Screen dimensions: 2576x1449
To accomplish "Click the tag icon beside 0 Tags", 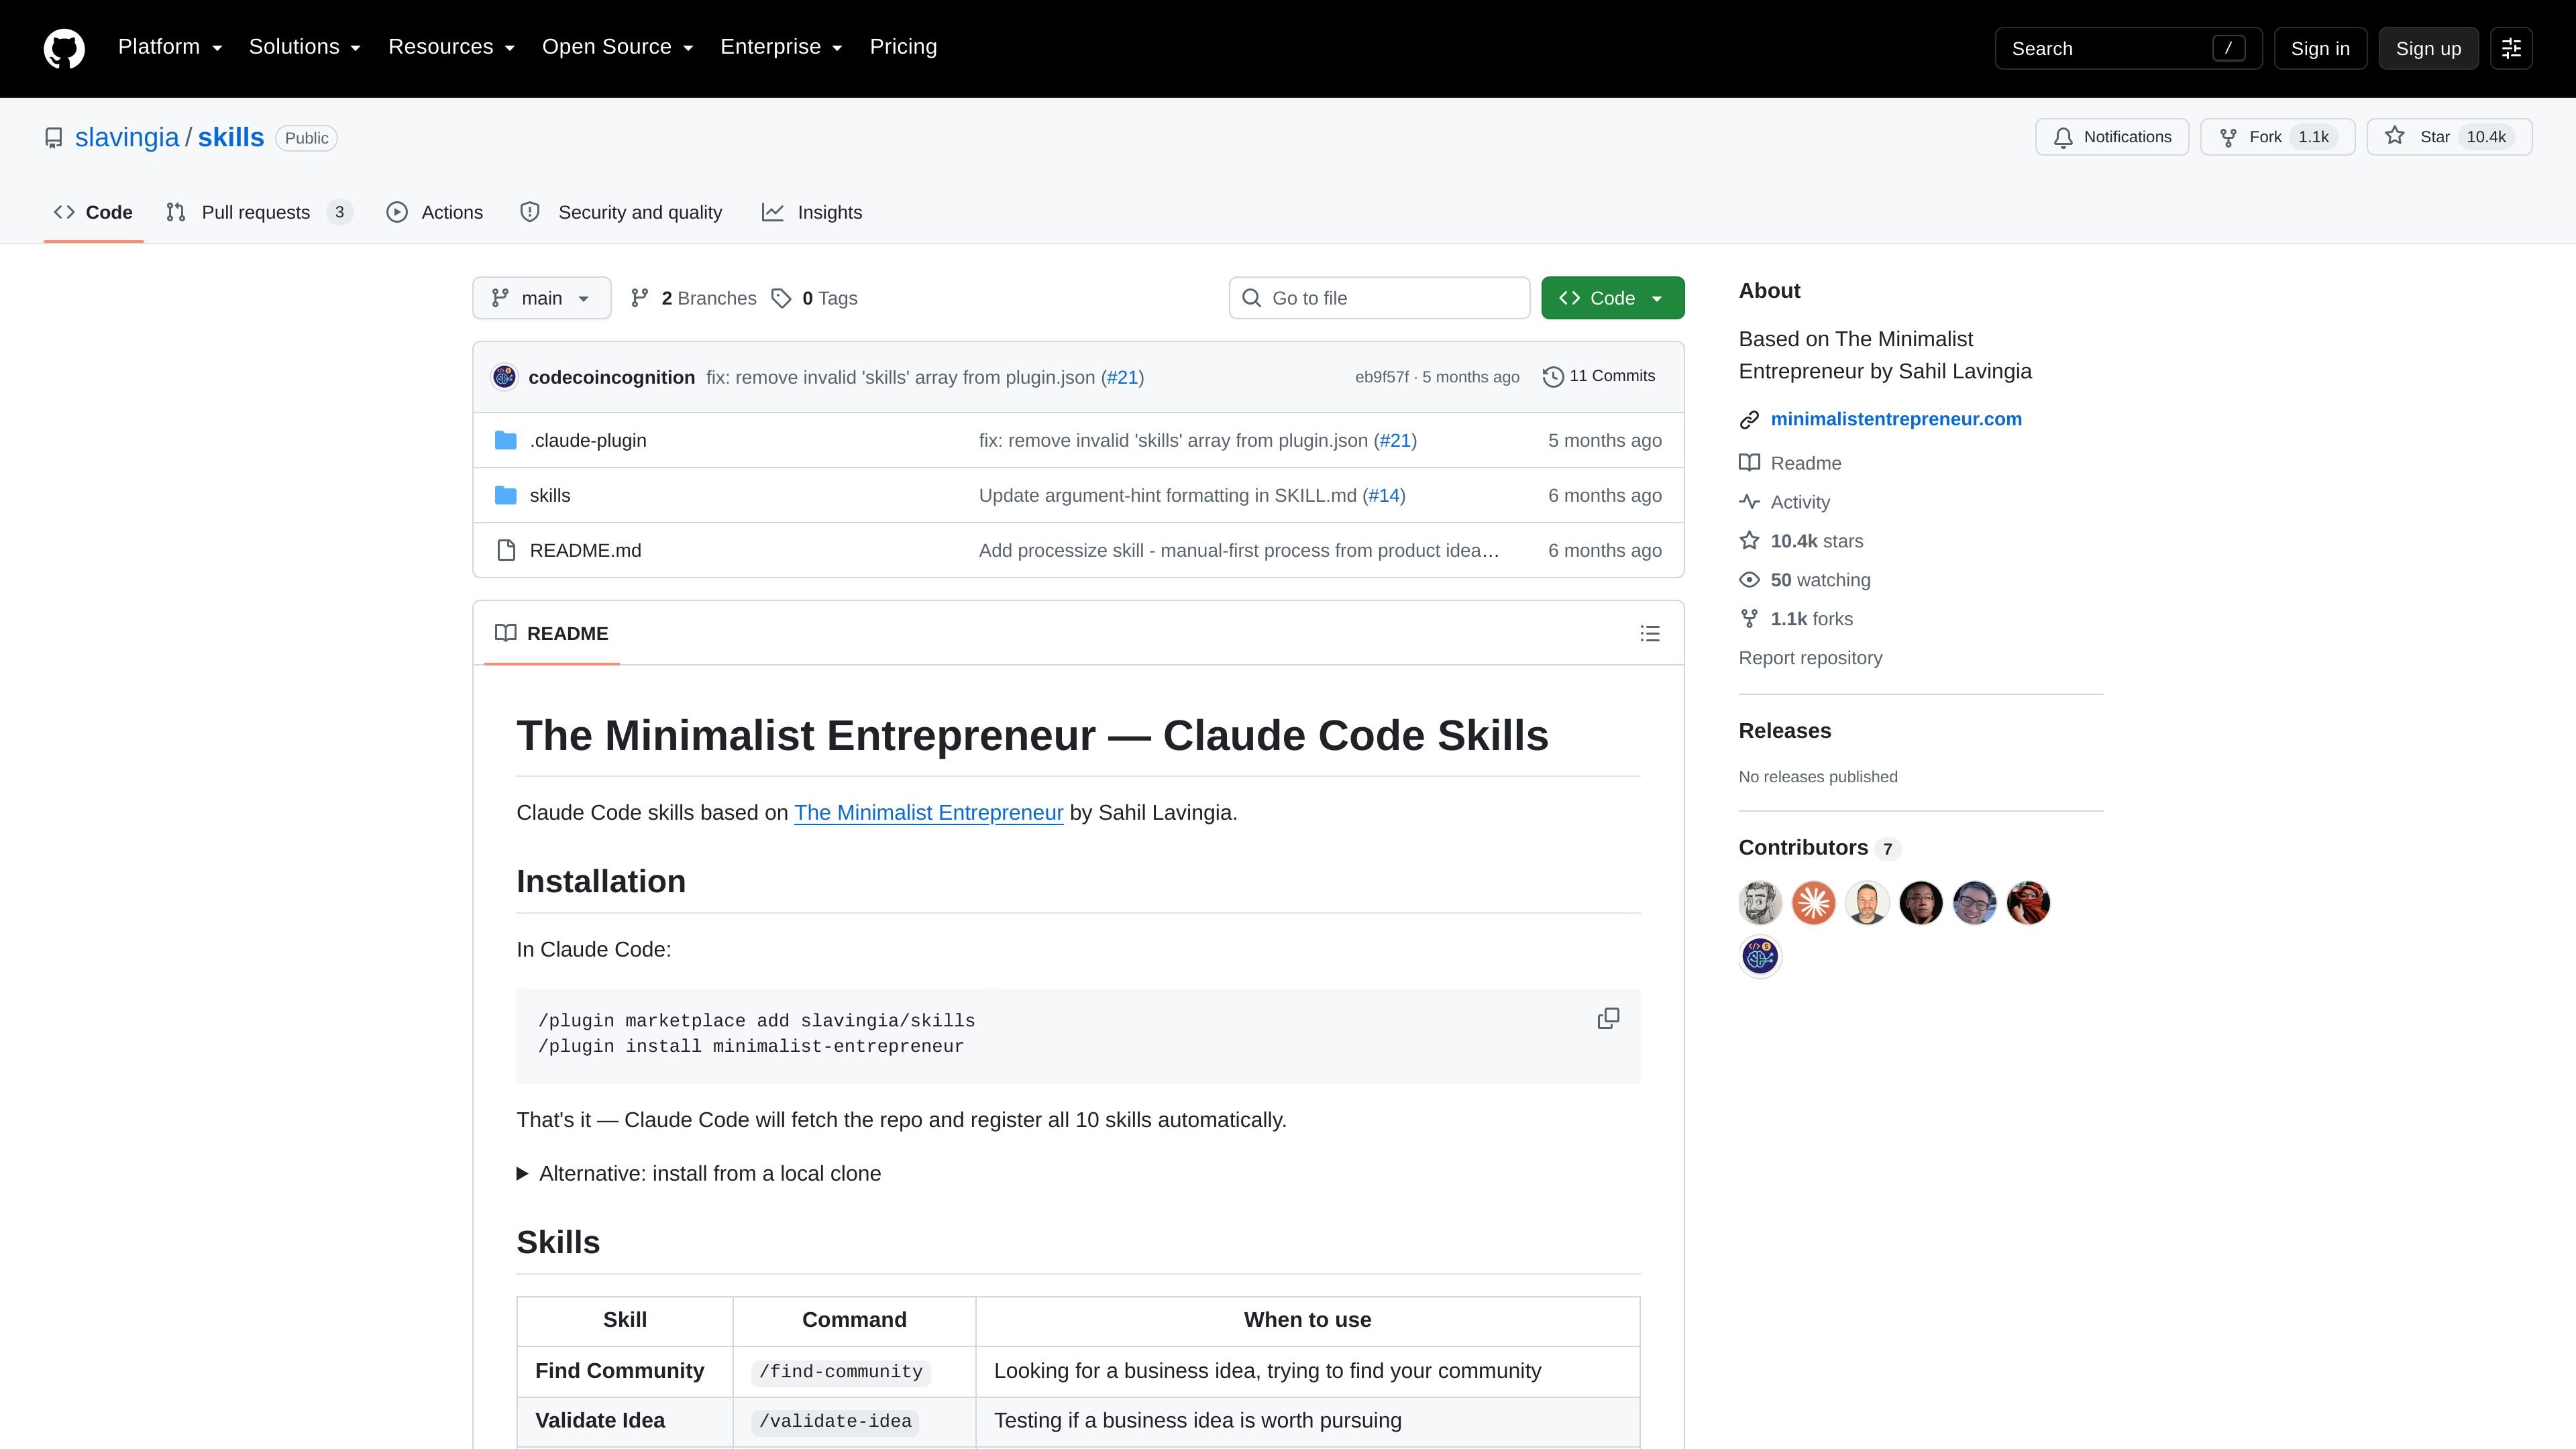I will click(781, 298).
